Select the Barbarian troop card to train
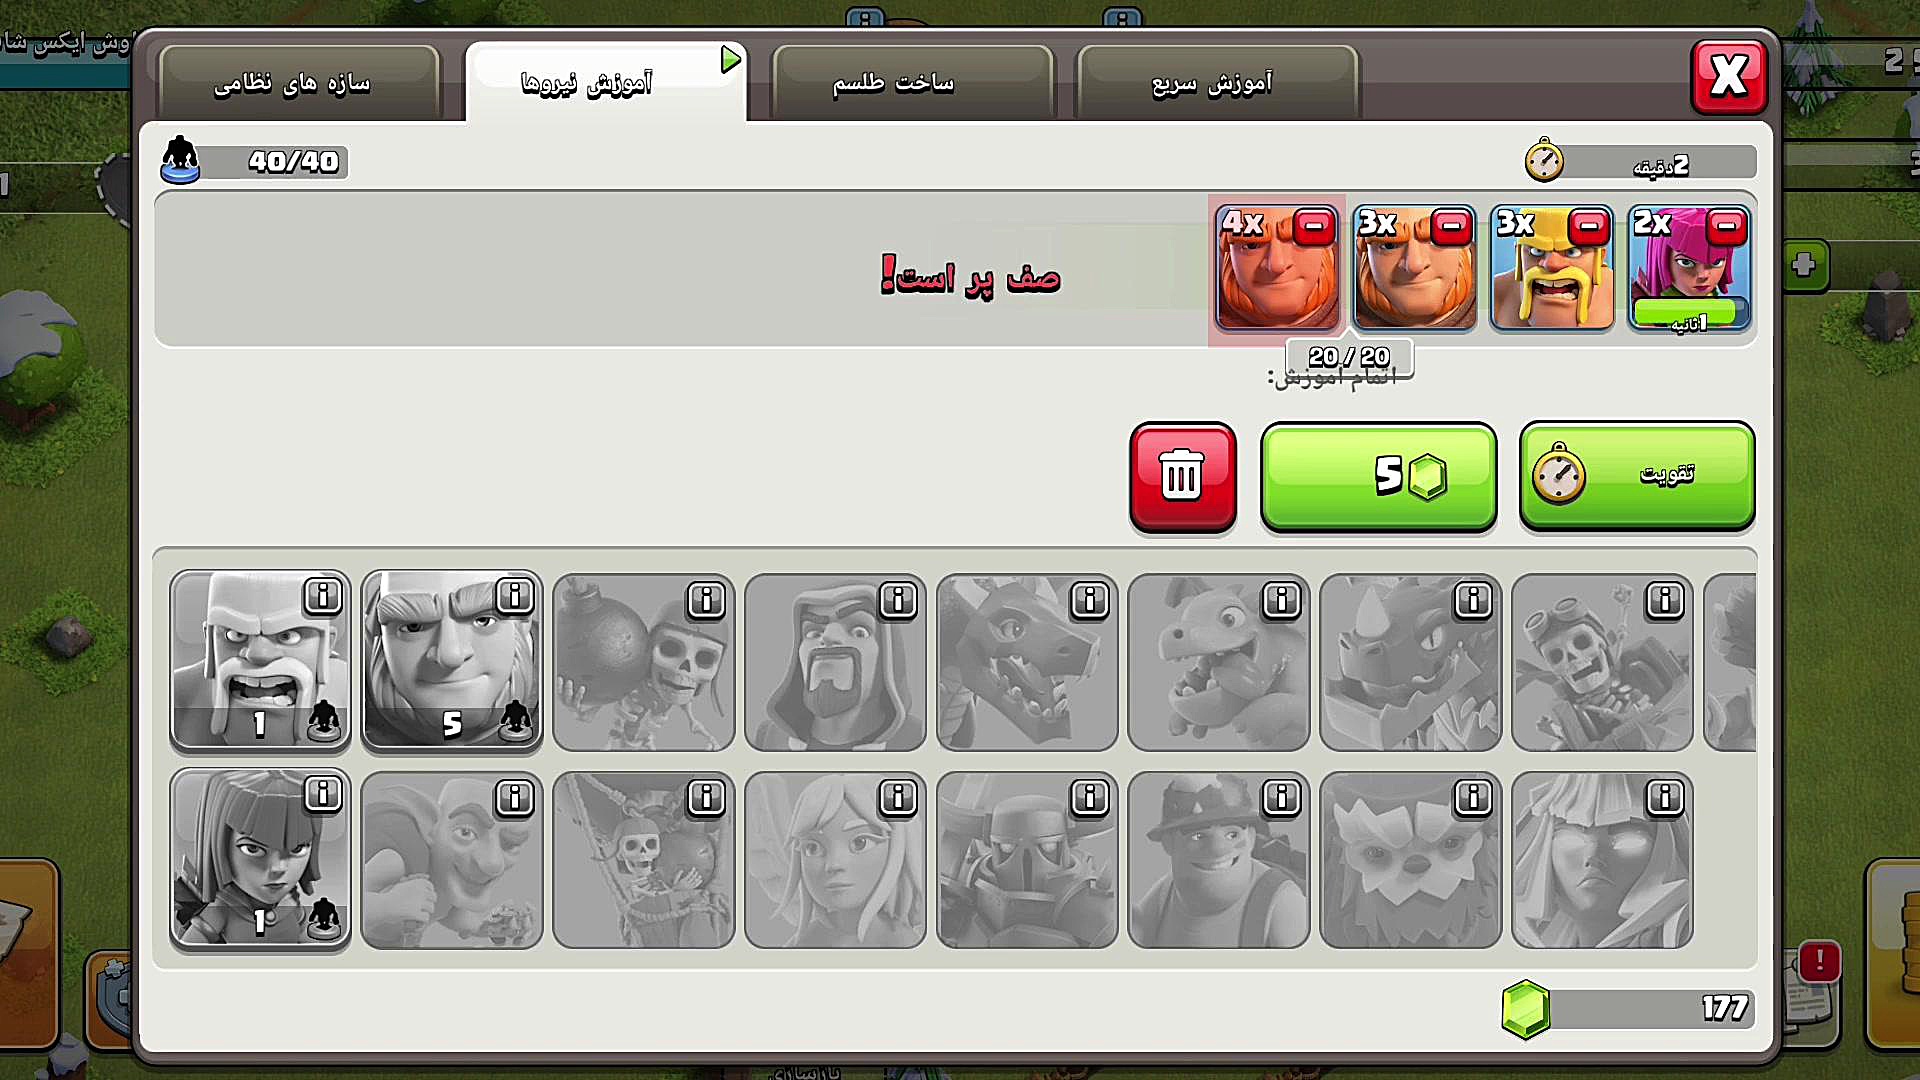 pos(260,661)
